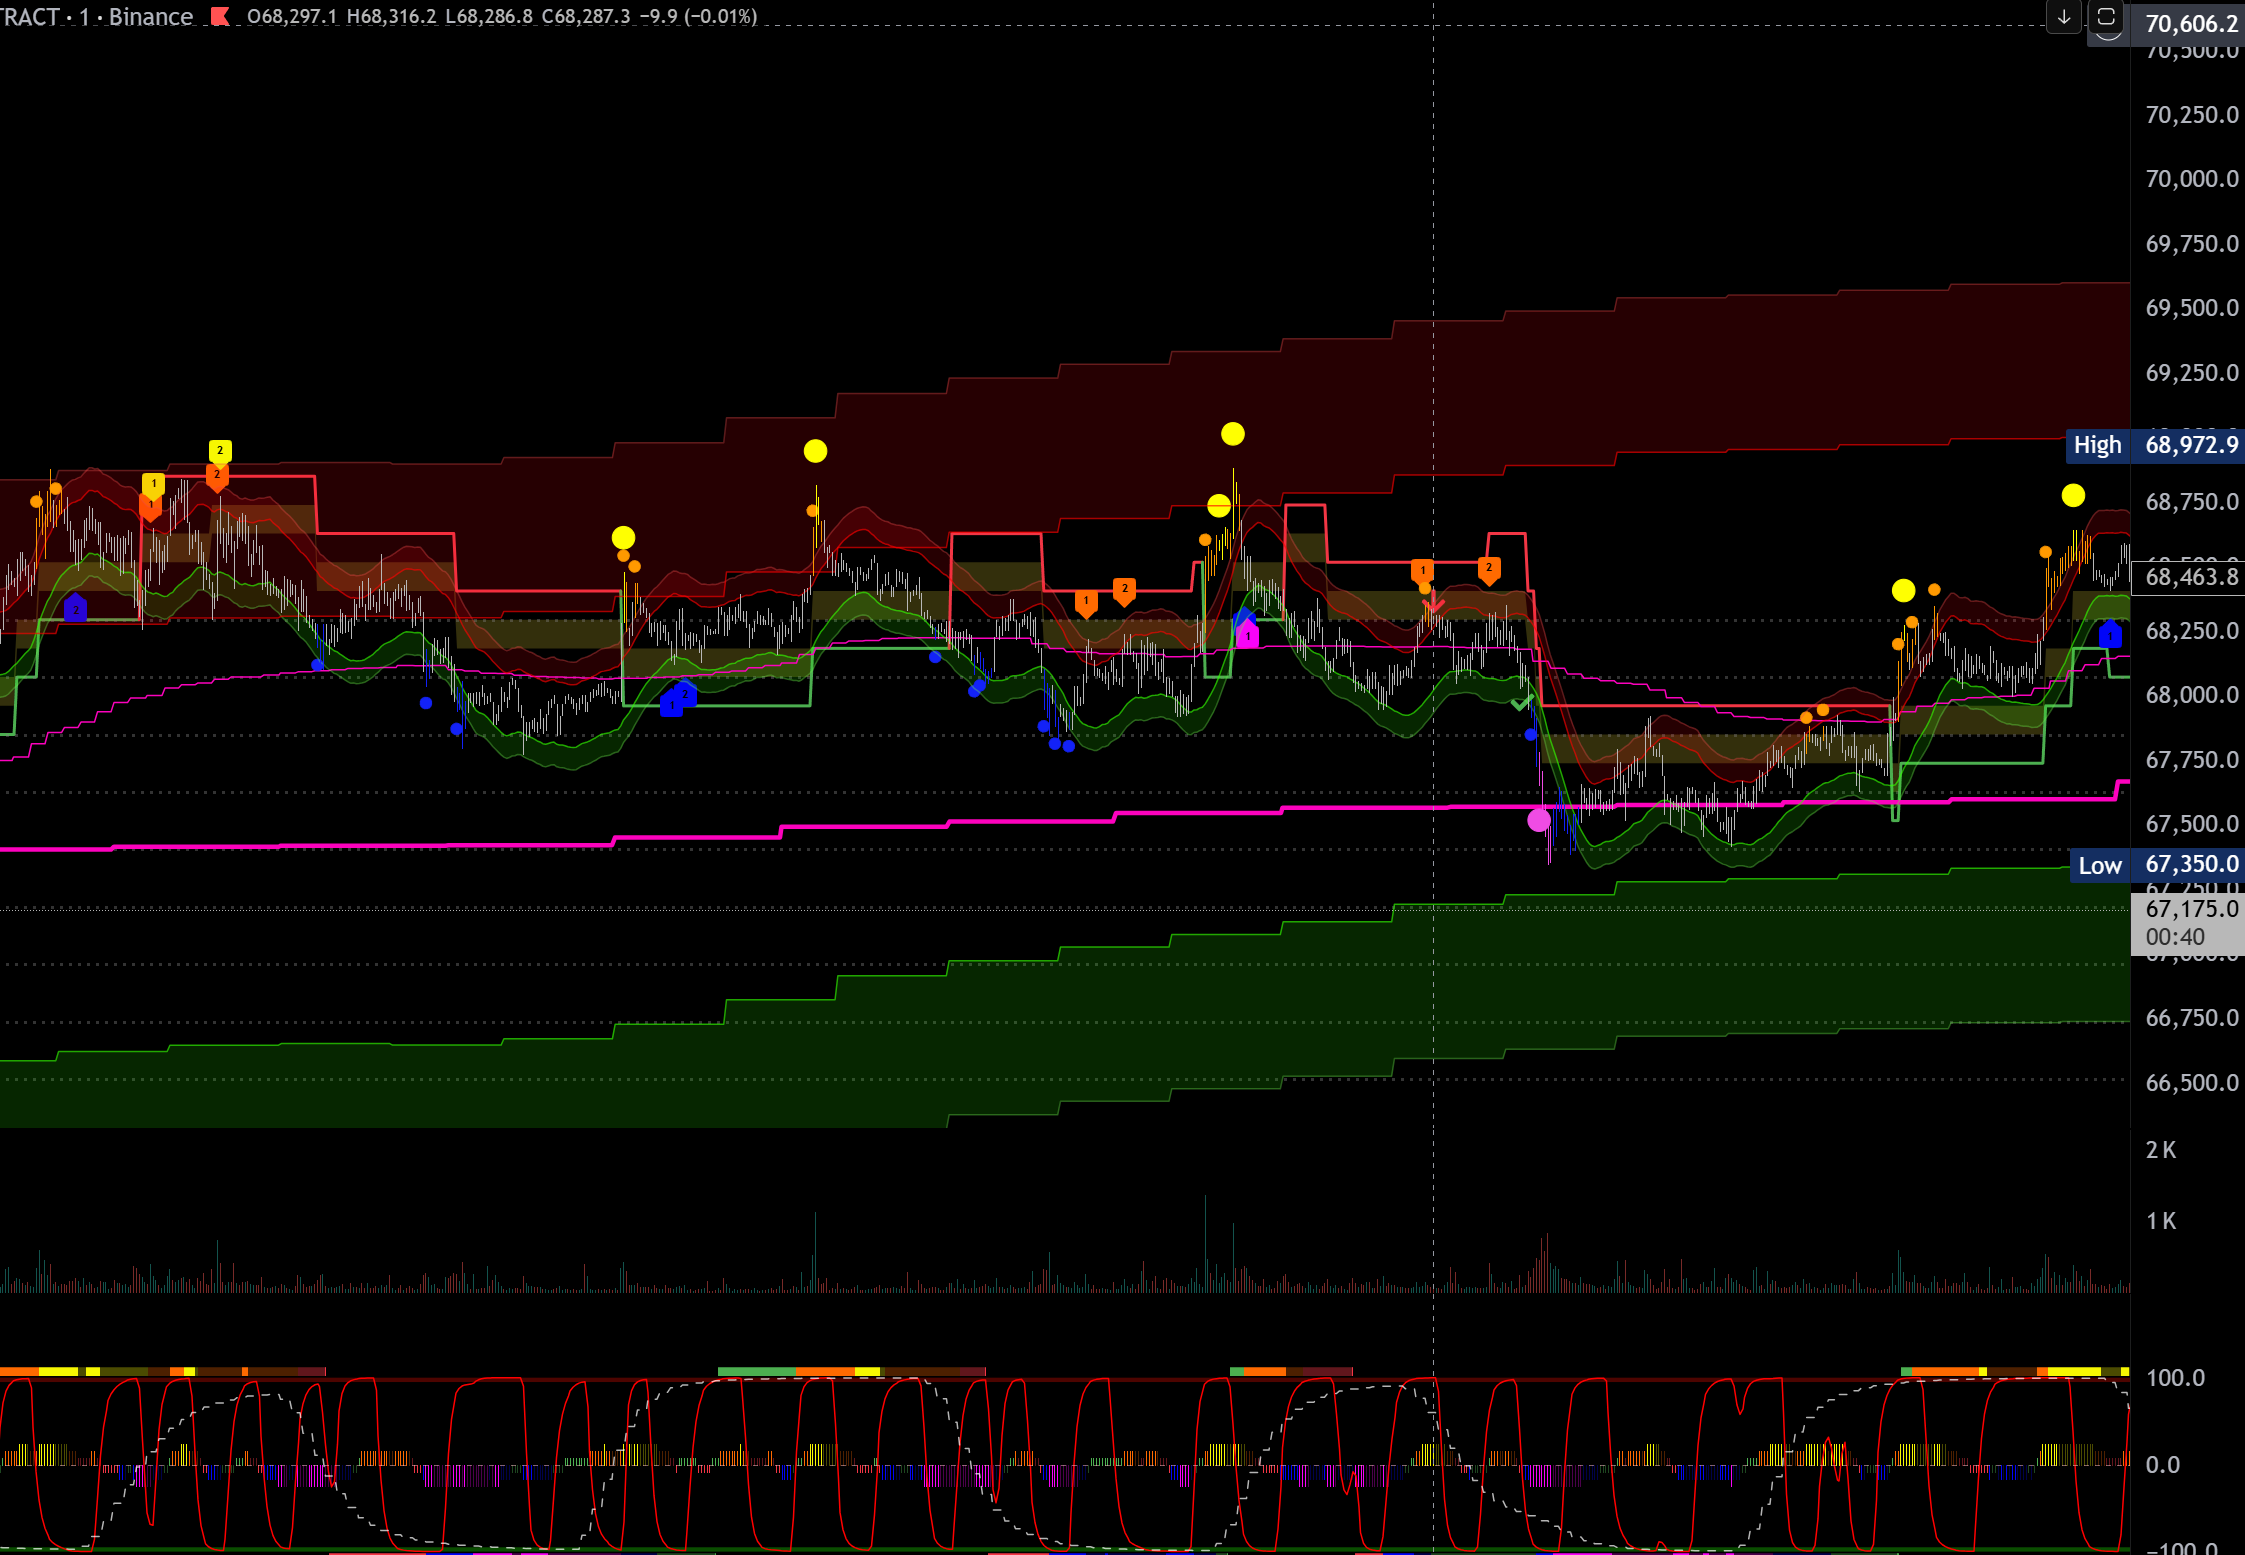Screen dimensions: 2245x1555
Task: Click the yellow label marked 2 at top left
Action: (x=220, y=451)
